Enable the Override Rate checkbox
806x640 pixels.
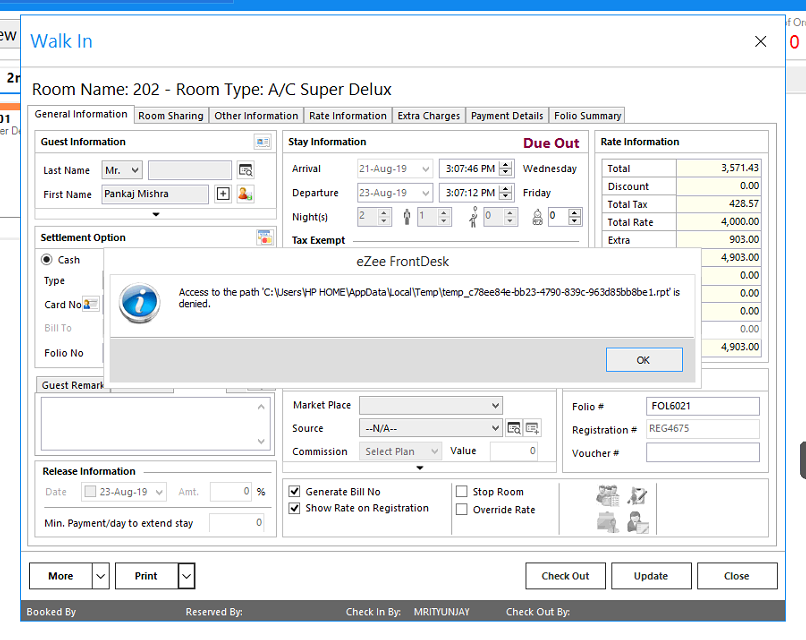462,509
